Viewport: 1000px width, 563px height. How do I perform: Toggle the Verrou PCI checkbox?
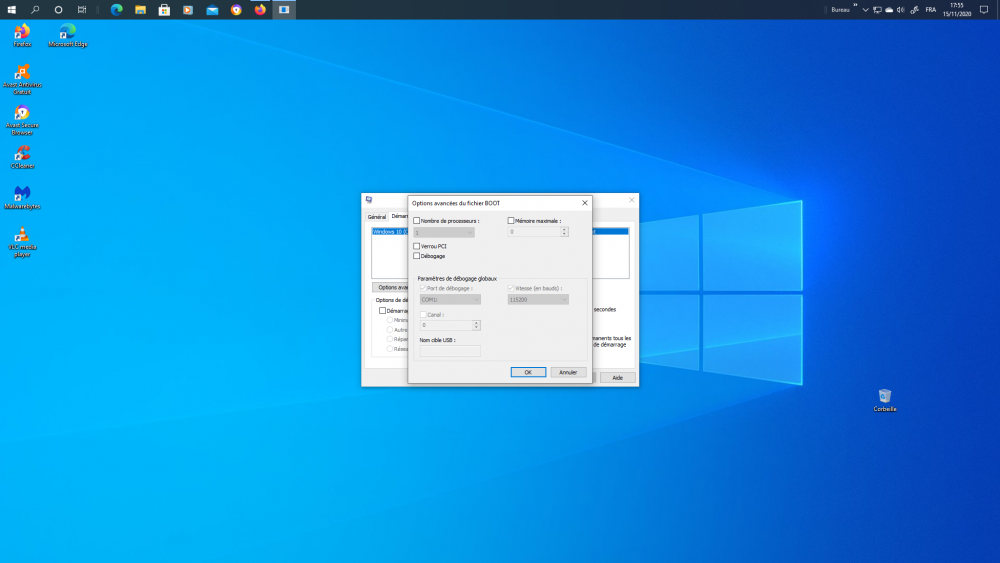417,246
